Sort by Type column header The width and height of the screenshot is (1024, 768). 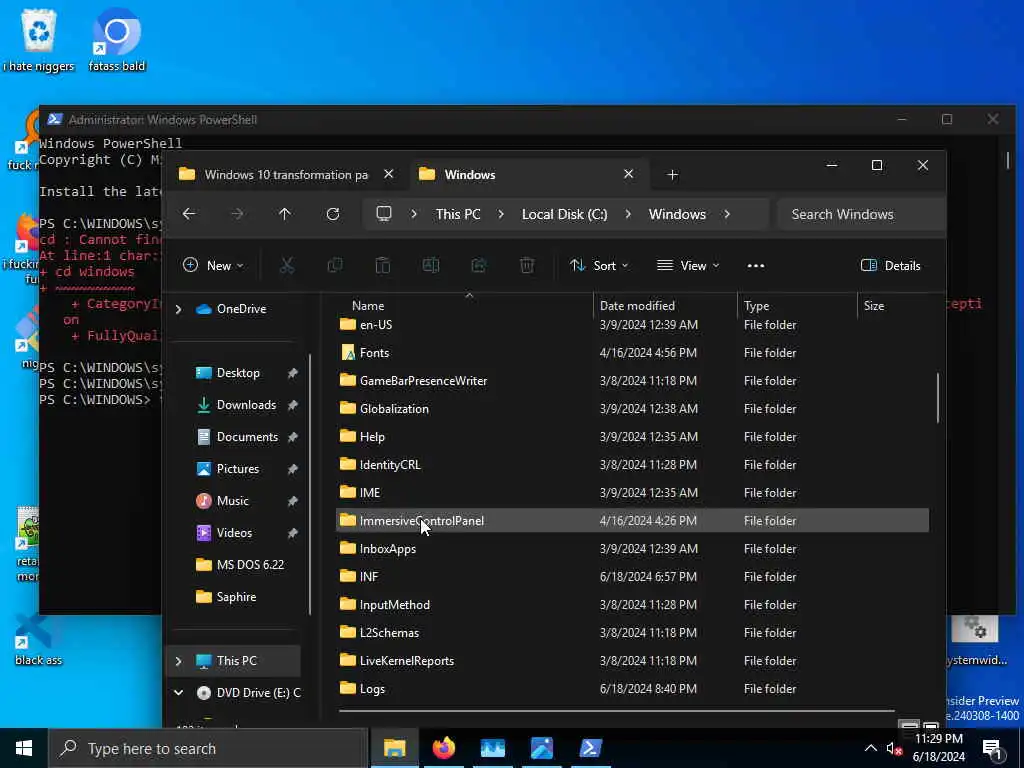tap(756, 306)
